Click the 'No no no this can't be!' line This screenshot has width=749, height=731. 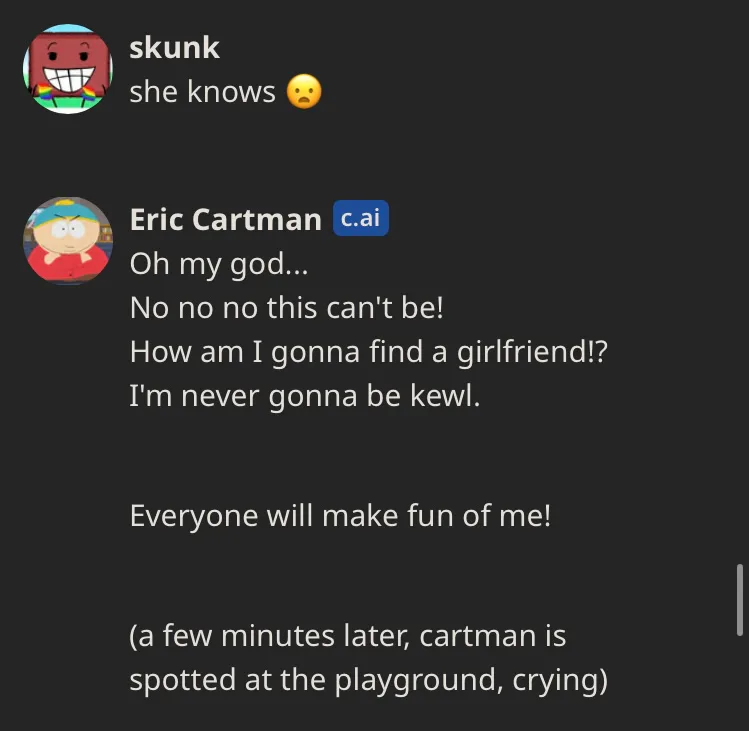(287, 307)
